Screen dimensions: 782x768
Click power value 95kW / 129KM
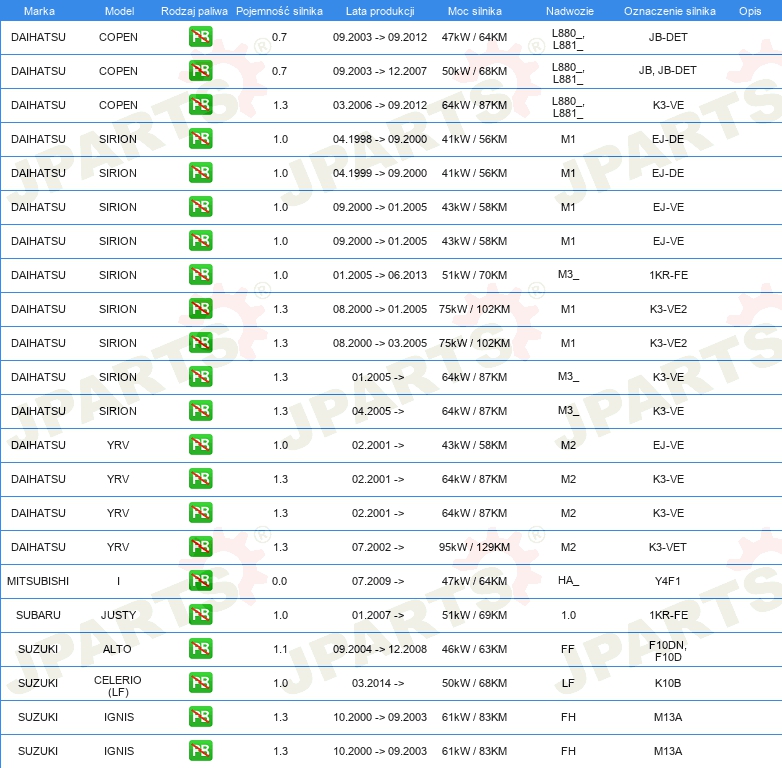click(x=474, y=547)
